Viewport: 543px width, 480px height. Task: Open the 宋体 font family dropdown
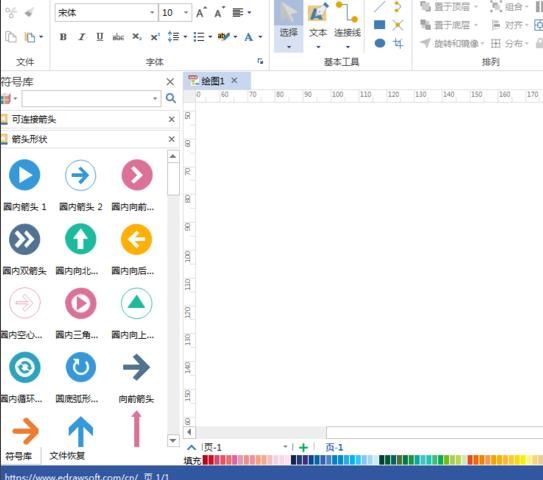pyautogui.click(x=152, y=13)
